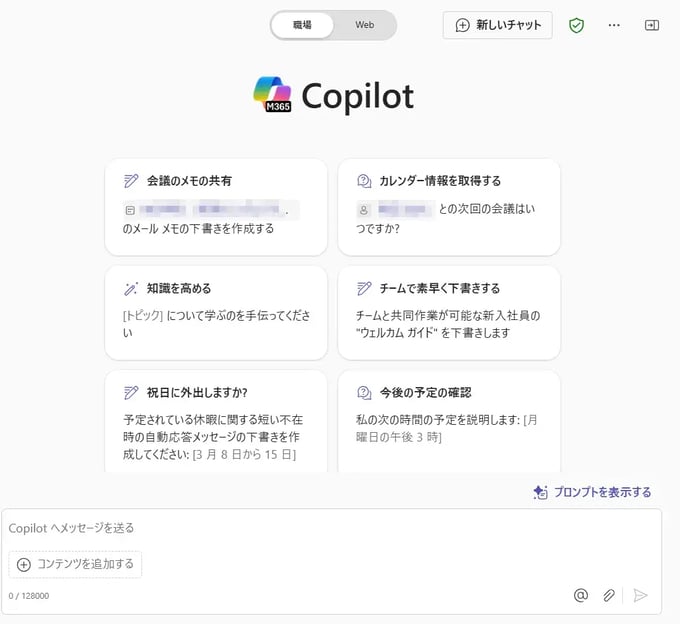Click the blurred document reference chip

pos(211,210)
